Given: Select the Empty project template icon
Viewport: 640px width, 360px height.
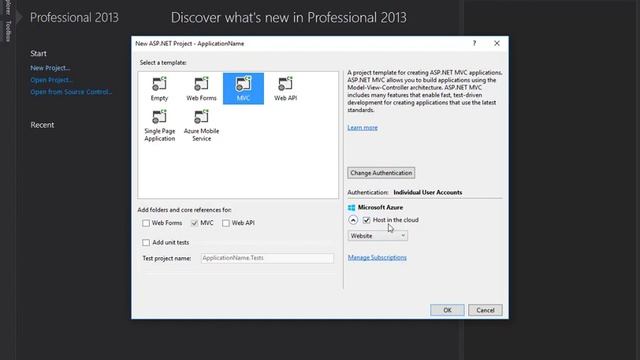Looking at the screenshot, I should [159, 84].
